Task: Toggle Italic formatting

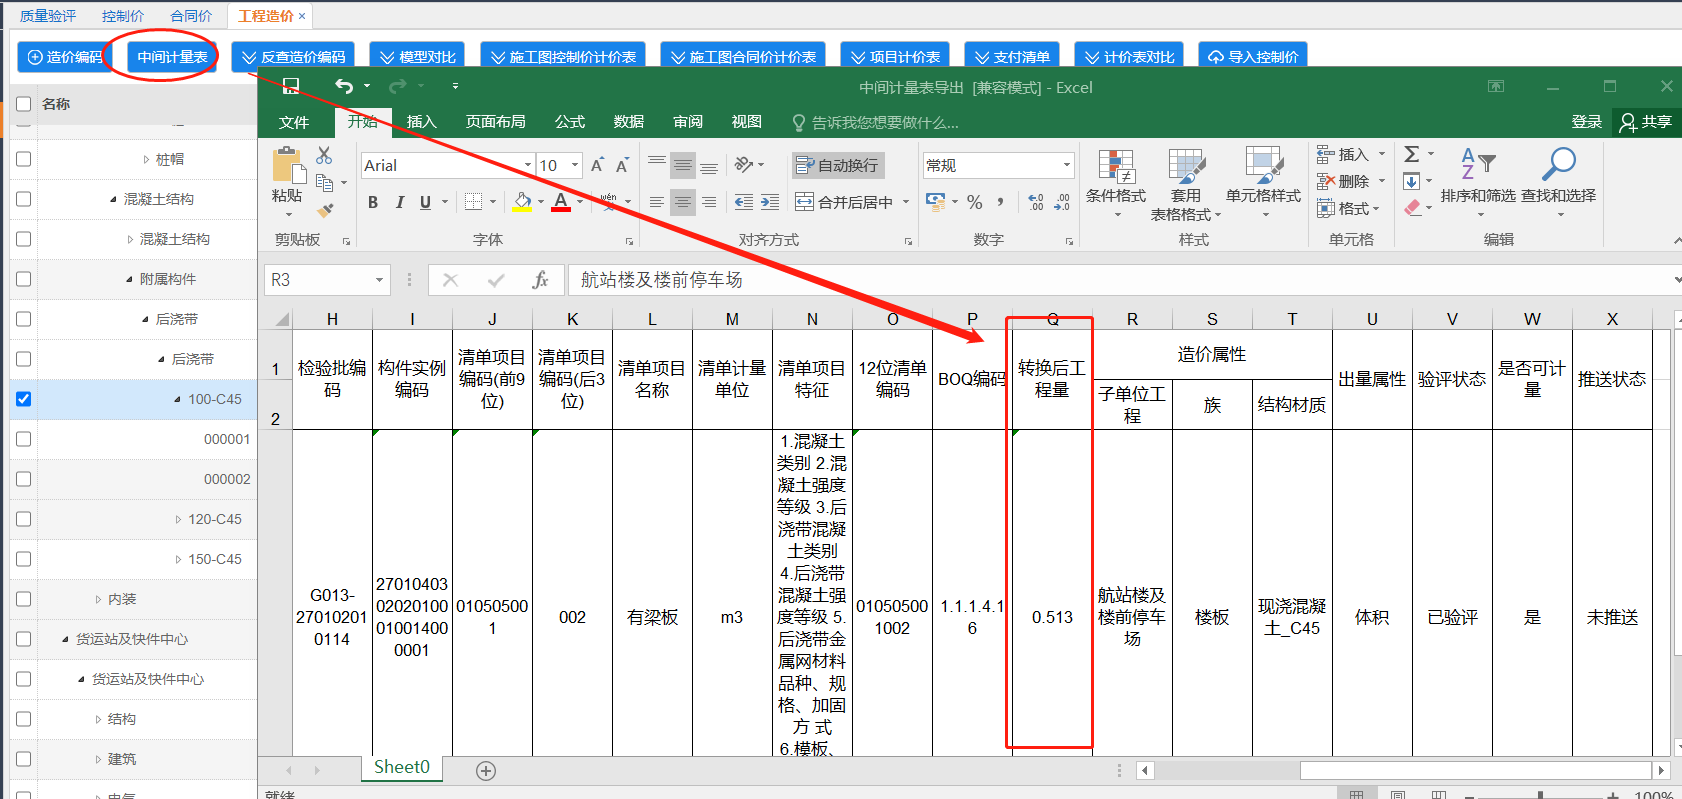Action: pyautogui.click(x=399, y=202)
